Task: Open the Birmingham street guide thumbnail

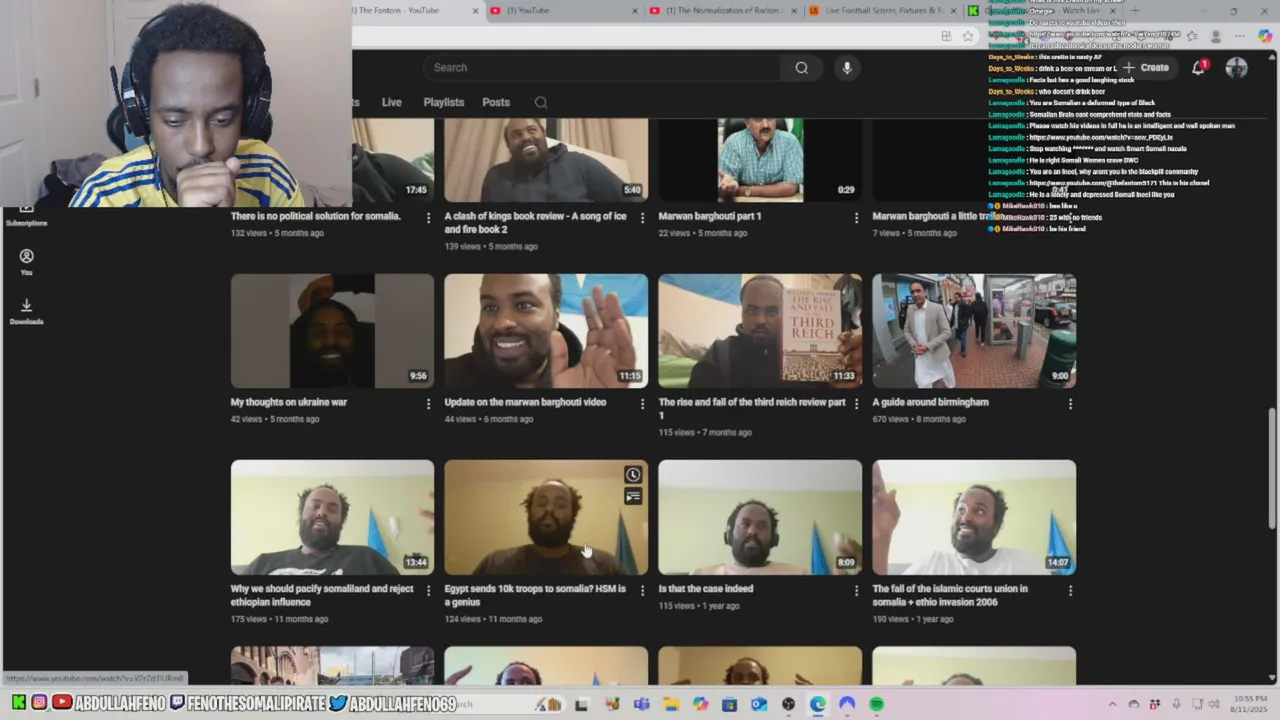Action: [974, 331]
